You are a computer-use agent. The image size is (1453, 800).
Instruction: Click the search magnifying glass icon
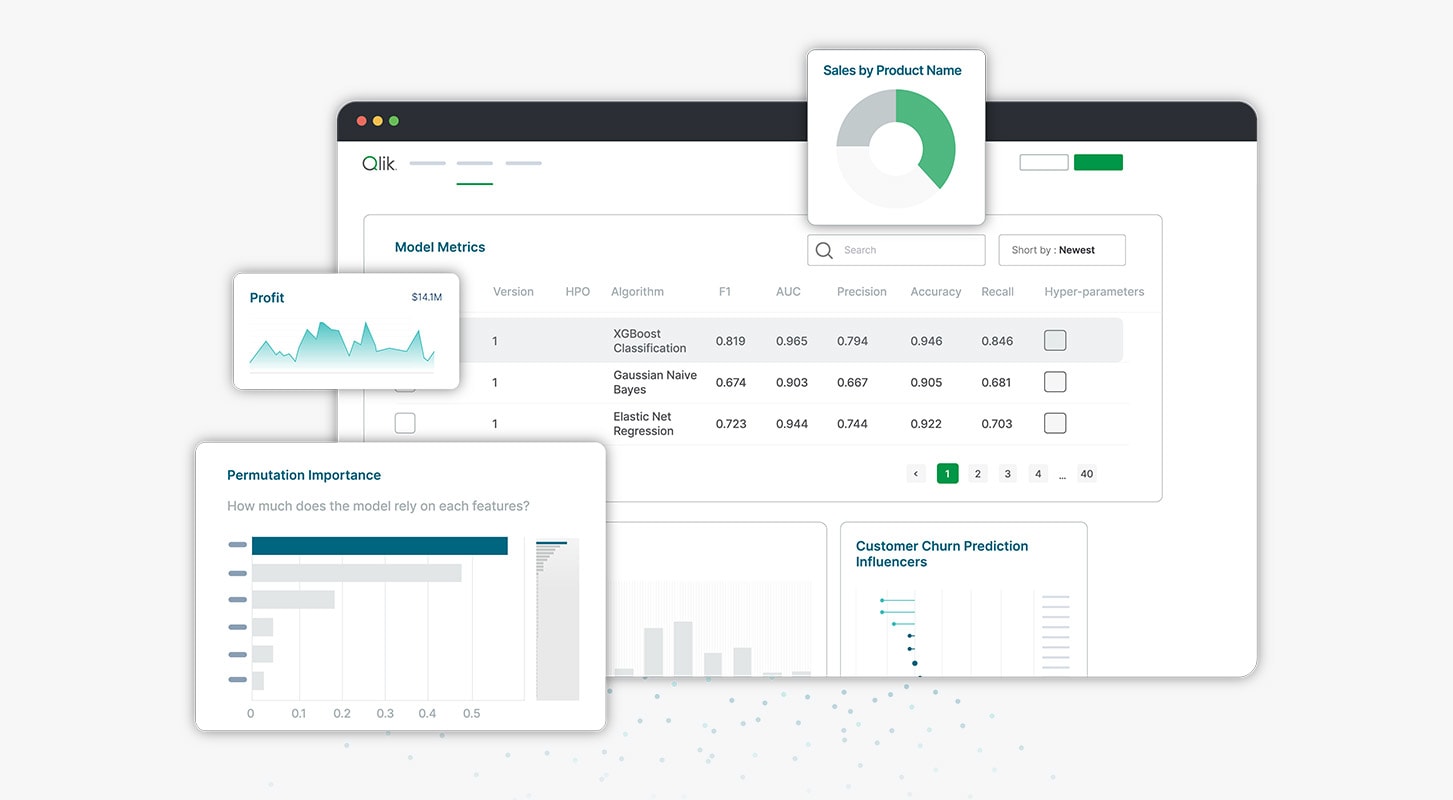[x=823, y=250]
